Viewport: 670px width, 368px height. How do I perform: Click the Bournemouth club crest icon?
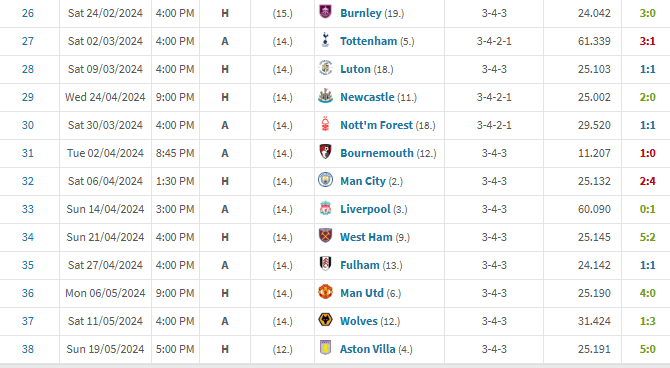pos(325,152)
